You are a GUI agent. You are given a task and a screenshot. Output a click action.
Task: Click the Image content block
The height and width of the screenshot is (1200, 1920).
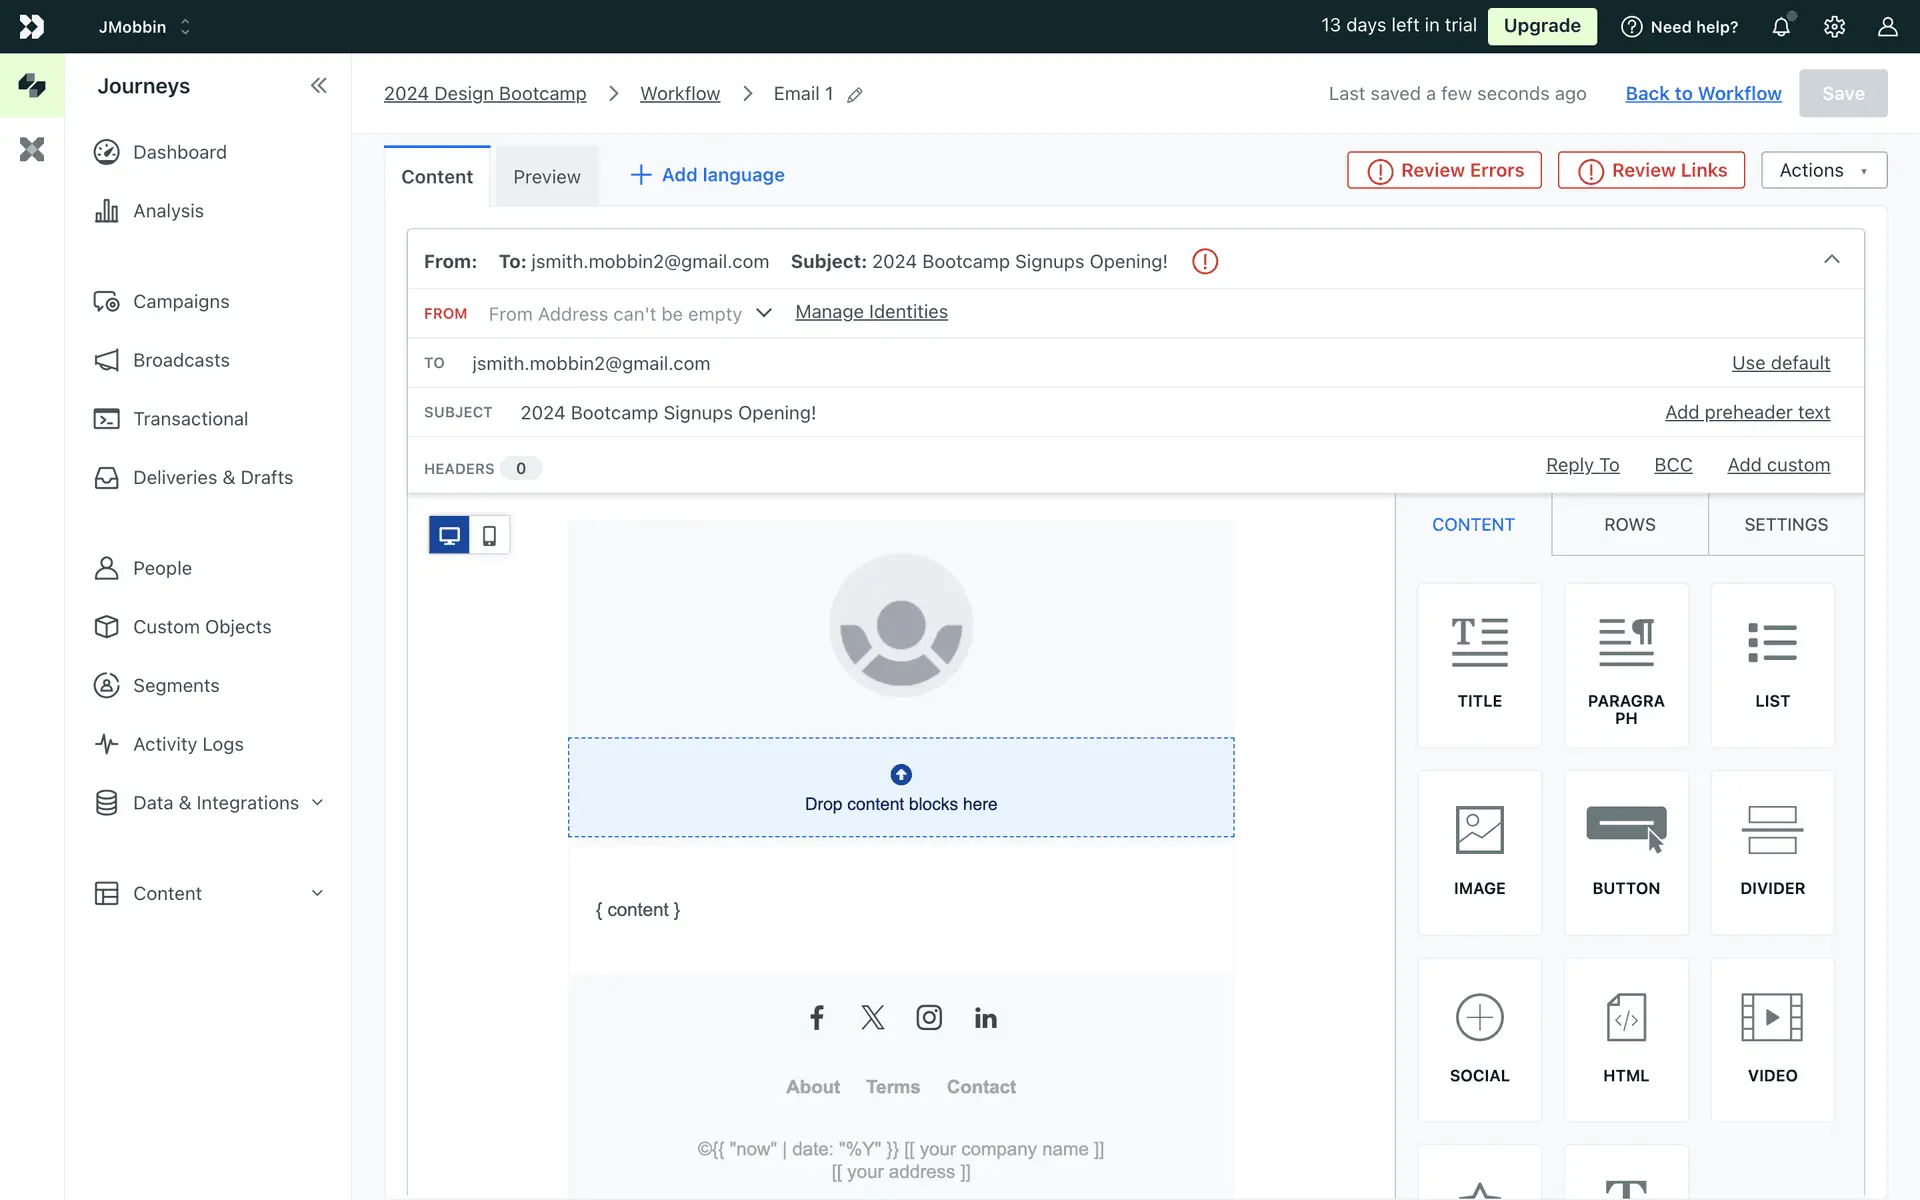[1479, 851]
